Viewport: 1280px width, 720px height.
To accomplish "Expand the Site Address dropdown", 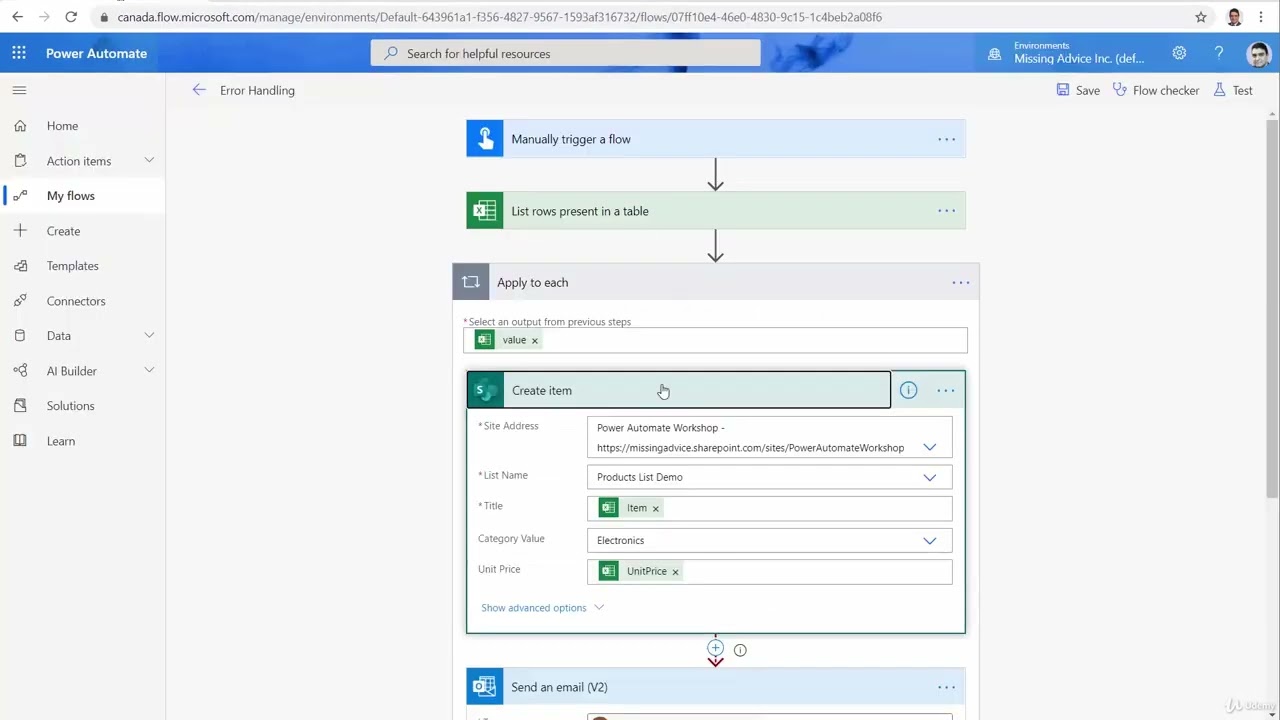I will 929,447.
